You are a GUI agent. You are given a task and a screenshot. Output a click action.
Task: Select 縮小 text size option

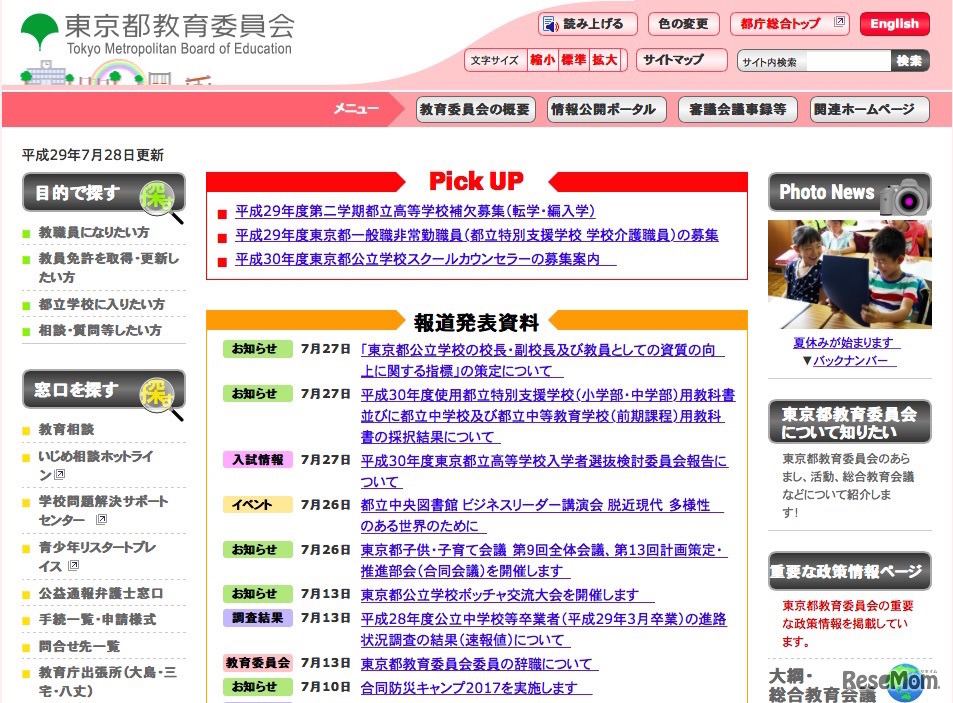(x=542, y=60)
